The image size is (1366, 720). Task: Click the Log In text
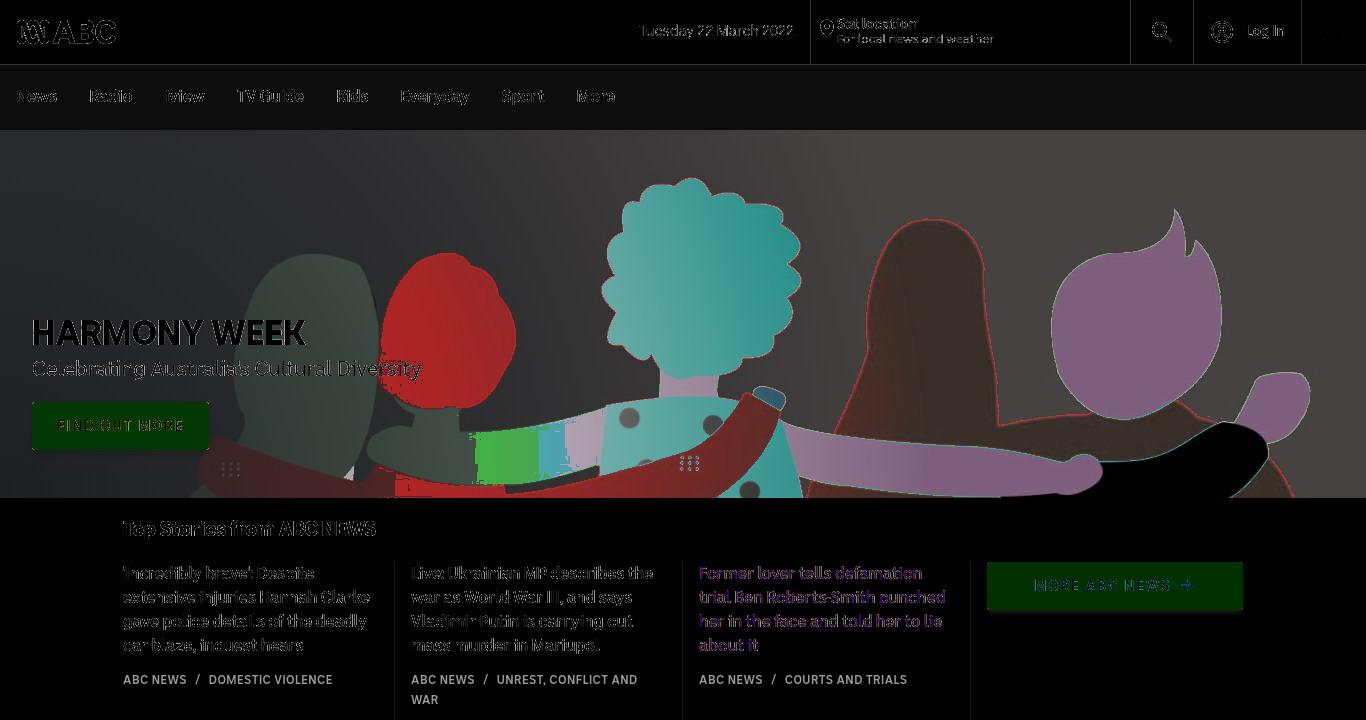point(1265,31)
